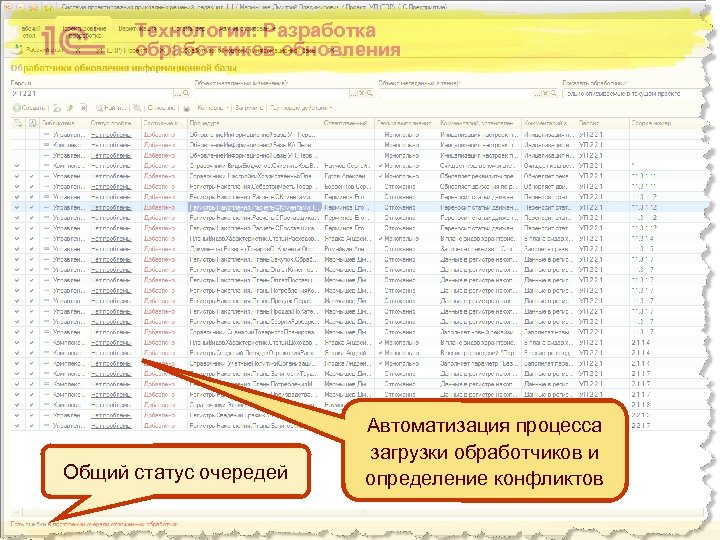Sort by the Библиотека column header
Screen dimensions: 720x540
pos(64,123)
